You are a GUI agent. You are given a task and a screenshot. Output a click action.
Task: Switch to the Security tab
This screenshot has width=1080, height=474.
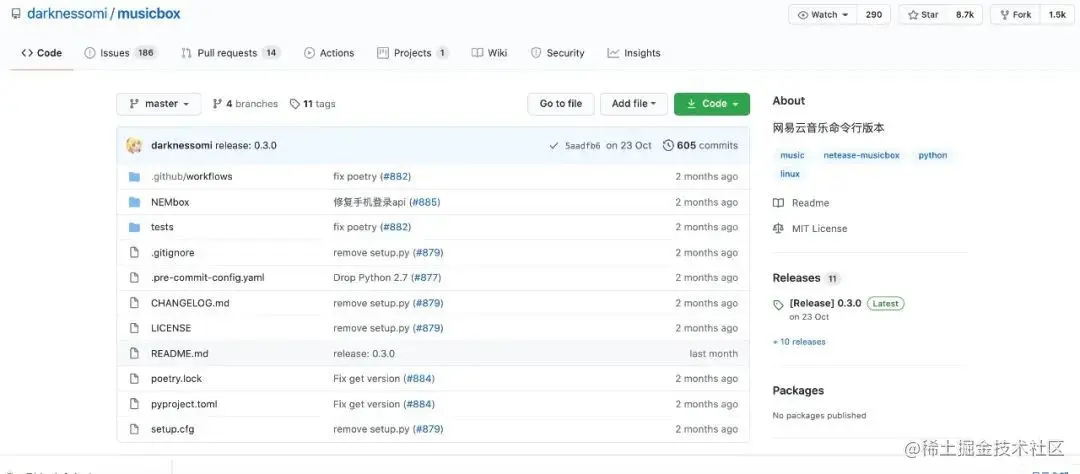coord(557,53)
